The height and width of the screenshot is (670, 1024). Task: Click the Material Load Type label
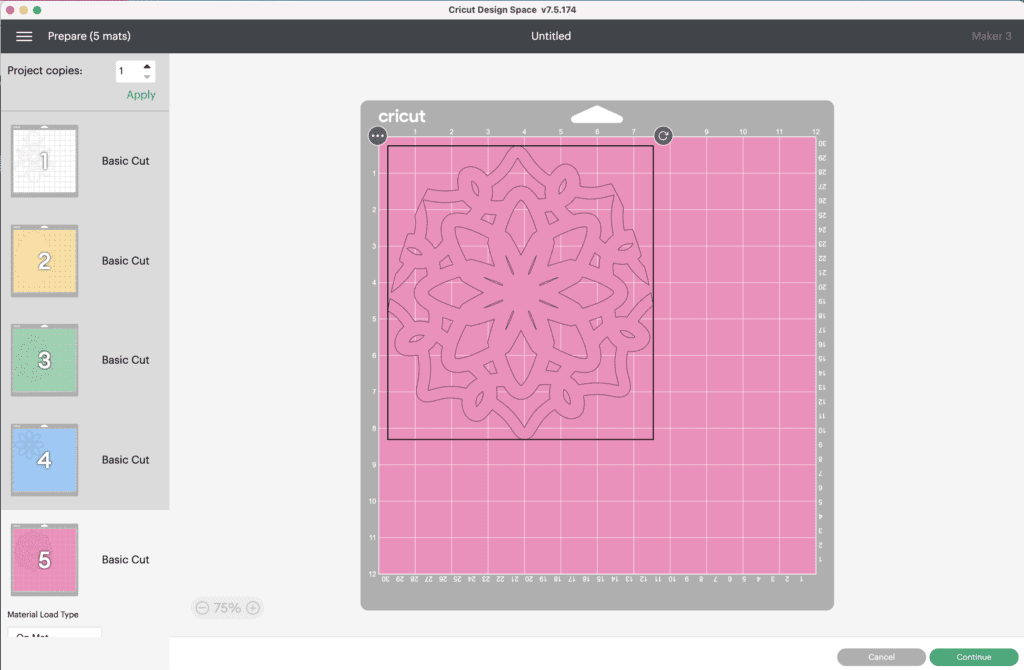43,614
